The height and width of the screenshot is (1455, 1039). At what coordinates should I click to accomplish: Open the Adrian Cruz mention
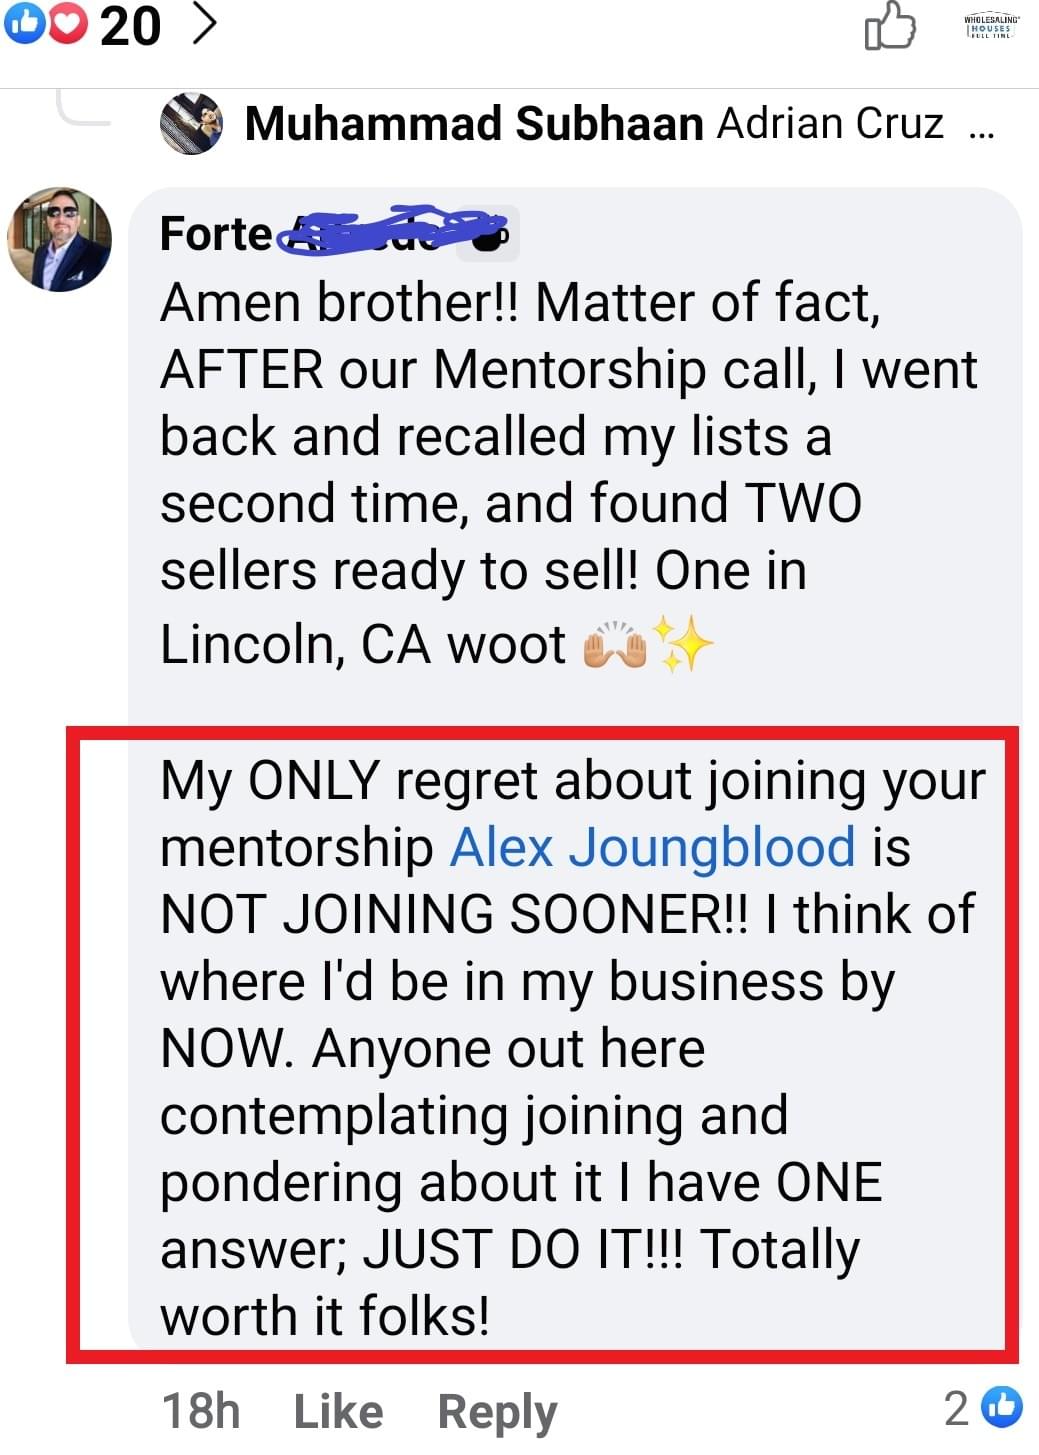pyautogui.click(x=830, y=124)
